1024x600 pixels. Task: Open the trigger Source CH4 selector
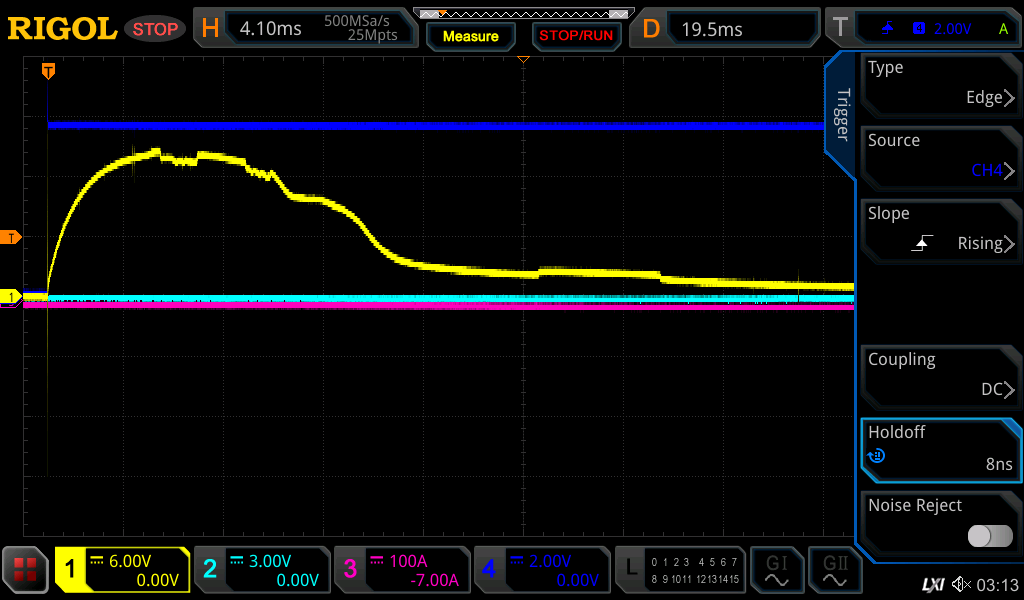(x=940, y=157)
